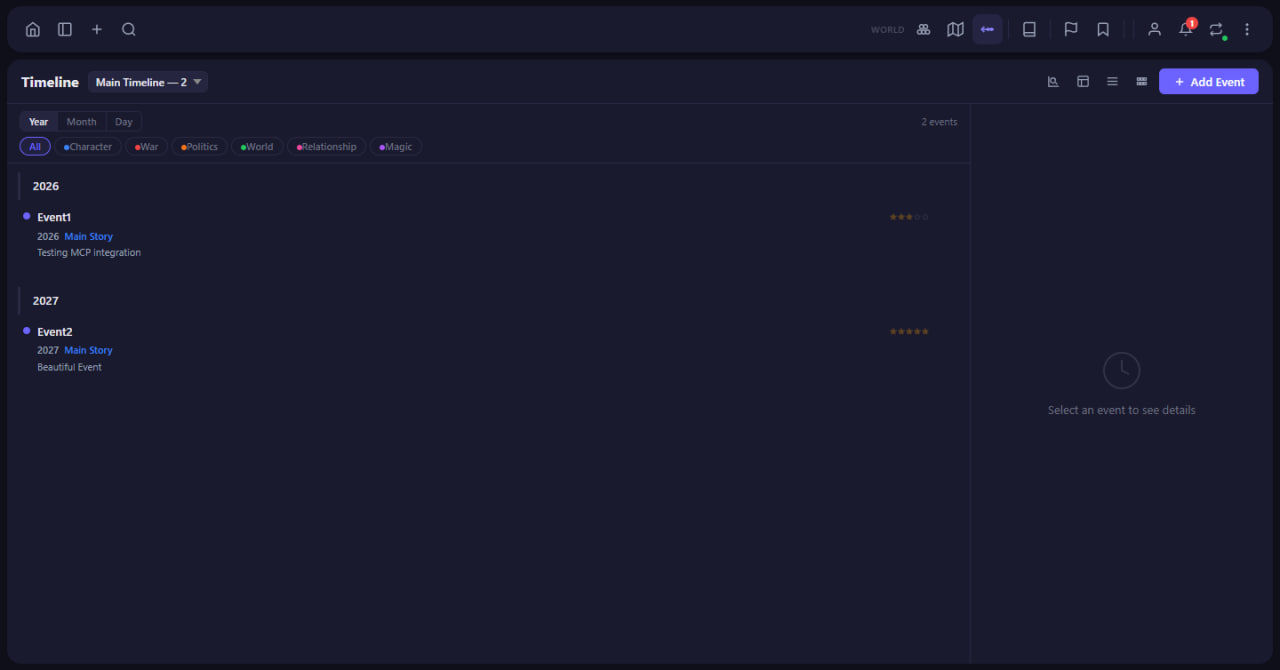Click the 2027 year heading
The height and width of the screenshot is (670, 1280).
[x=46, y=301]
